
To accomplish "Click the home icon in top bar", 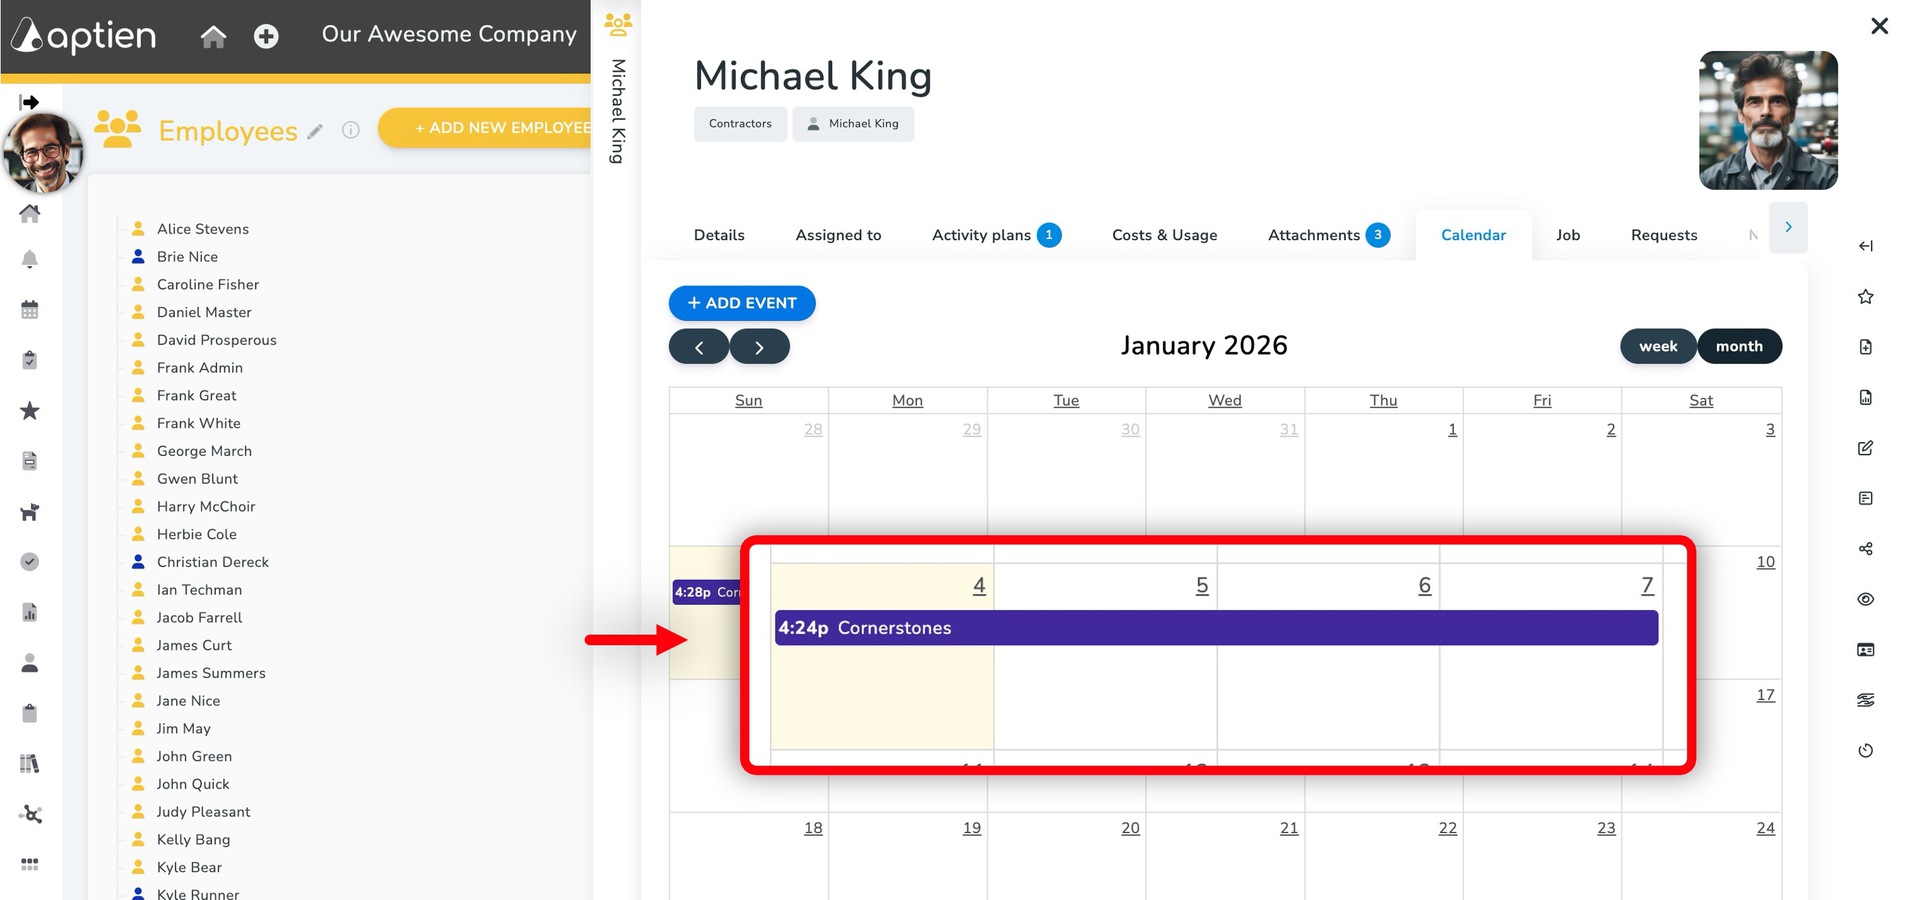I will [x=213, y=37].
